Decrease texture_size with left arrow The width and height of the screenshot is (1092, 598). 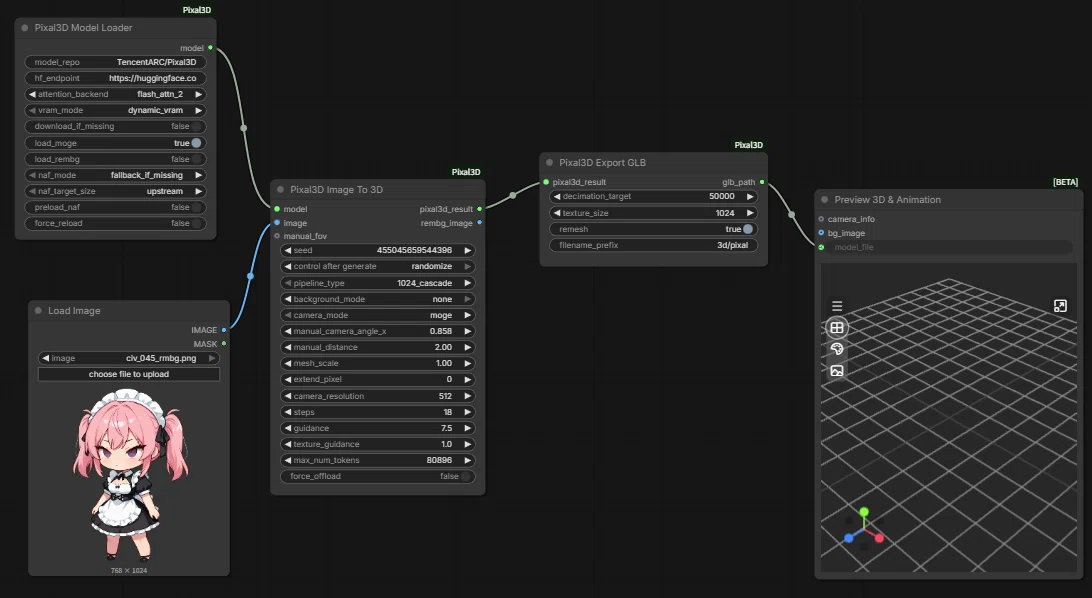coord(556,213)
